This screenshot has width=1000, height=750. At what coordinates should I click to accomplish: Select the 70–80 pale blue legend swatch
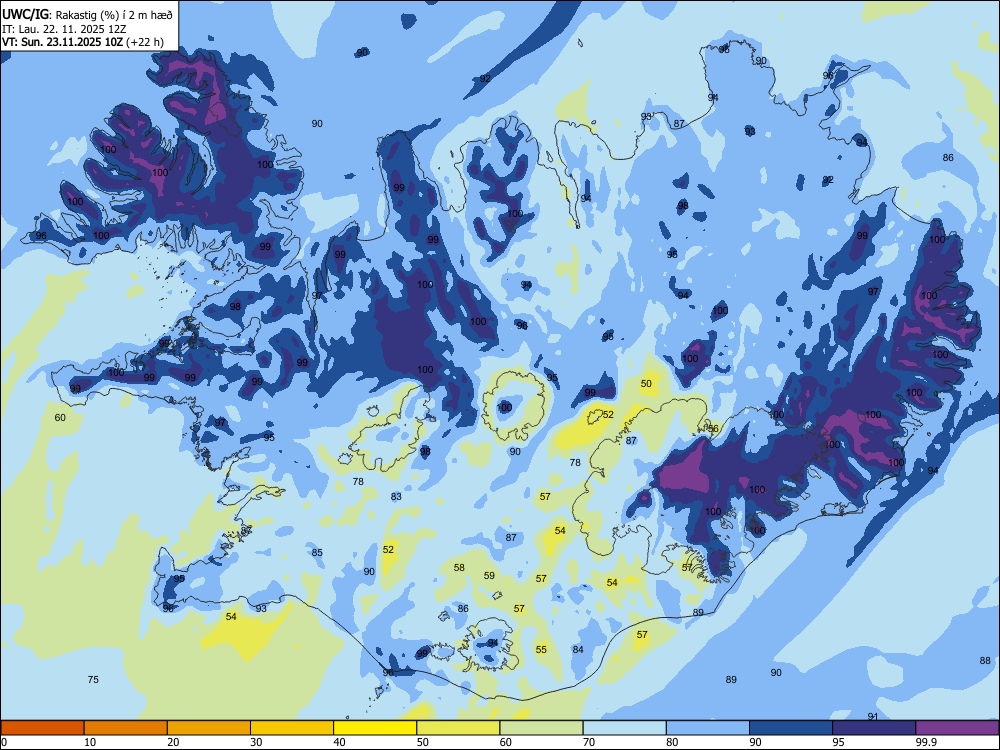[624, 728]
